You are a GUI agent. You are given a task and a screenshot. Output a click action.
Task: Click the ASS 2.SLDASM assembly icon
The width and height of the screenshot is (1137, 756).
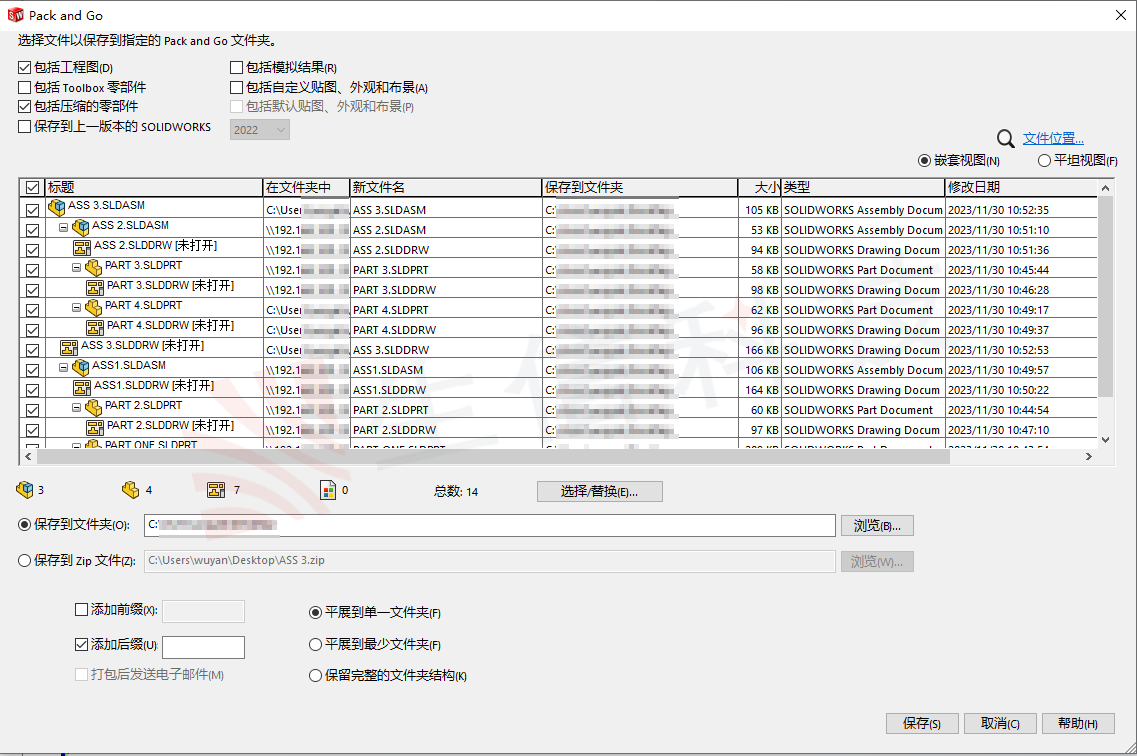[80, 228]
